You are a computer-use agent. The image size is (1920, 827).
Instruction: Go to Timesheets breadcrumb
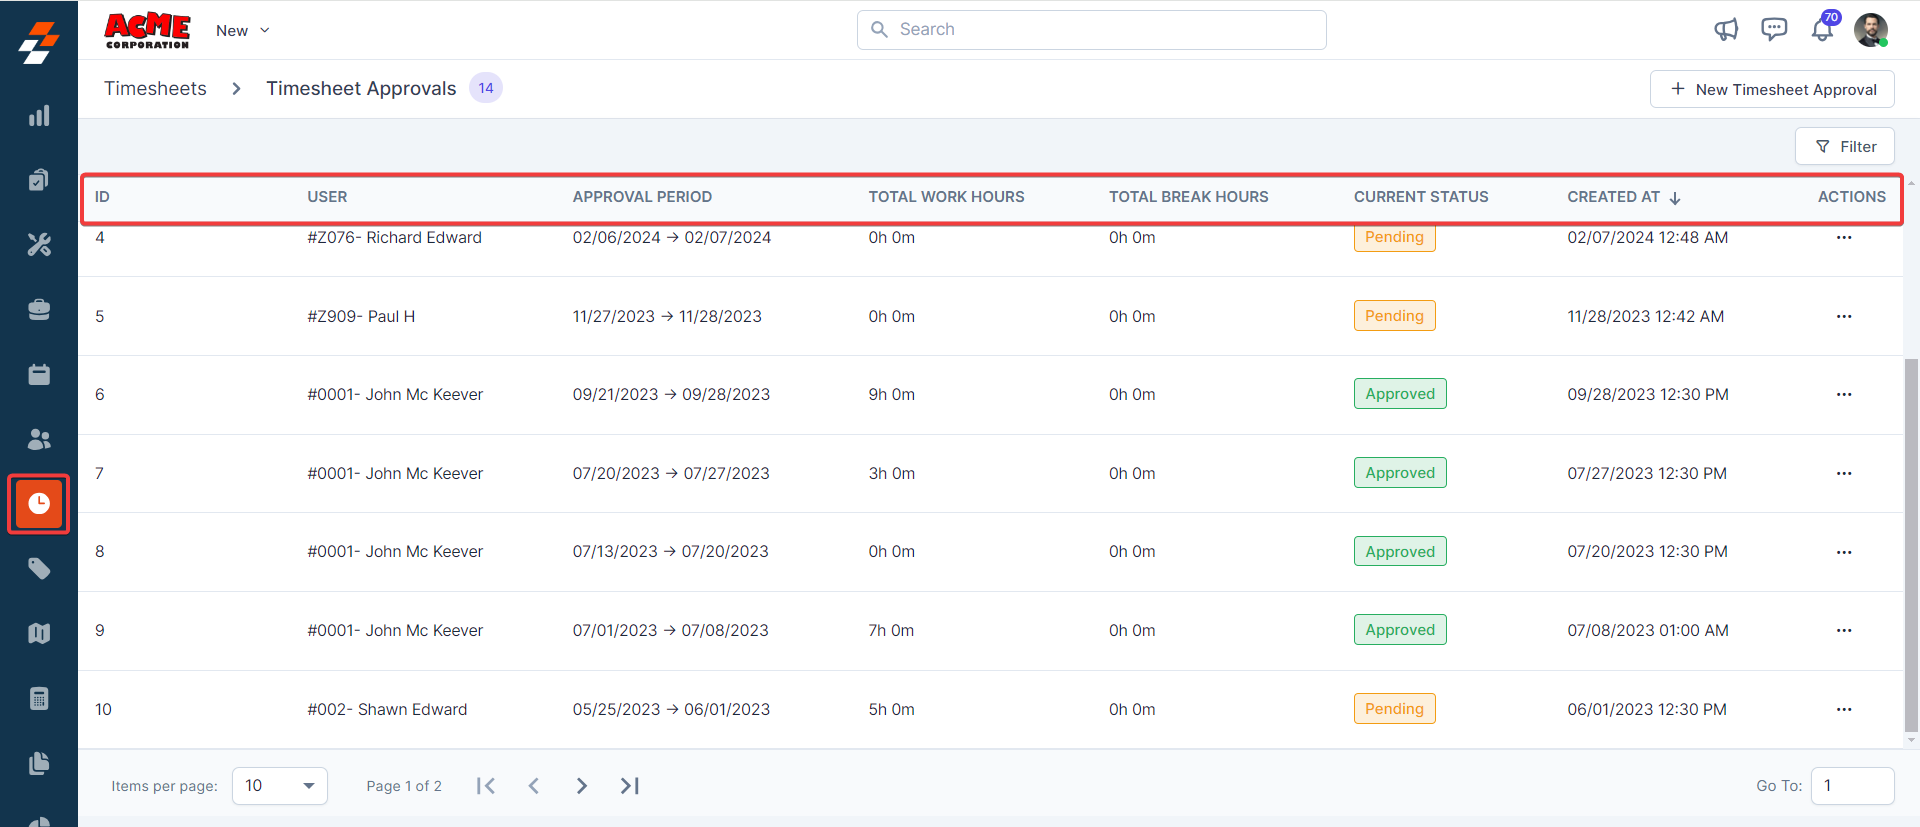155,89
